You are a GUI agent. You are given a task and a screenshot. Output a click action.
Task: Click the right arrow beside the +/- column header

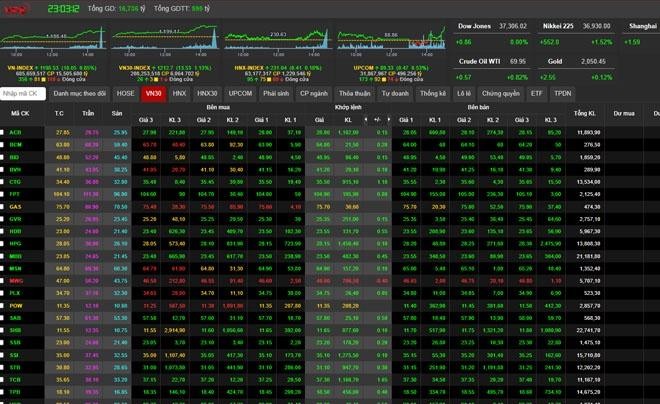[x=389, y=120]
